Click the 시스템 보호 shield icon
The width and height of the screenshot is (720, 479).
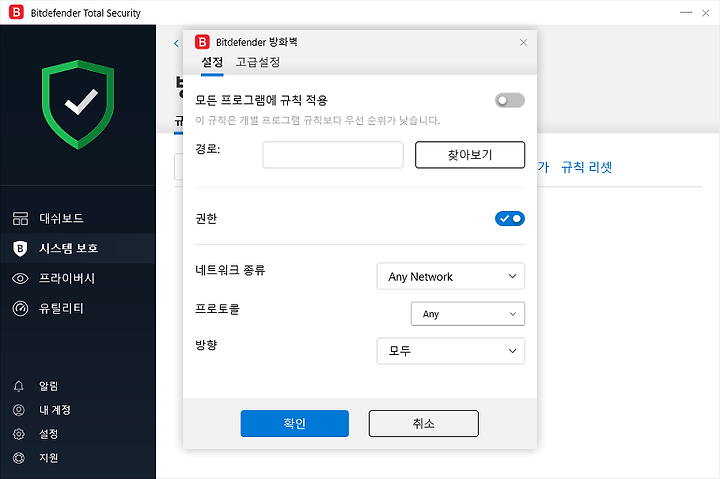(x=20, y=248)
